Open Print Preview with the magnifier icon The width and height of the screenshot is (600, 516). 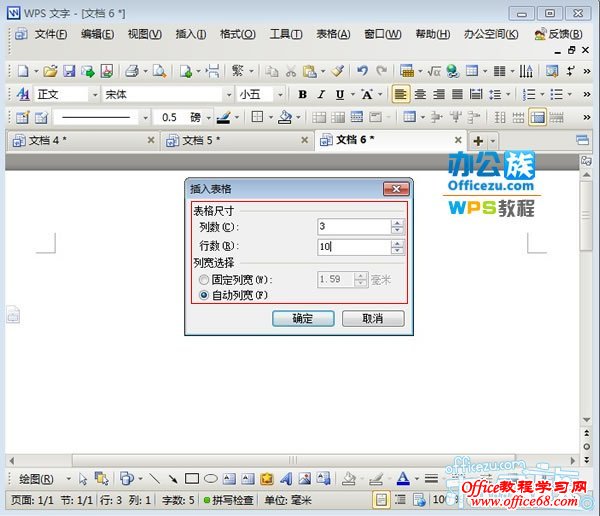pyautogui.click(x=159, y=71)
